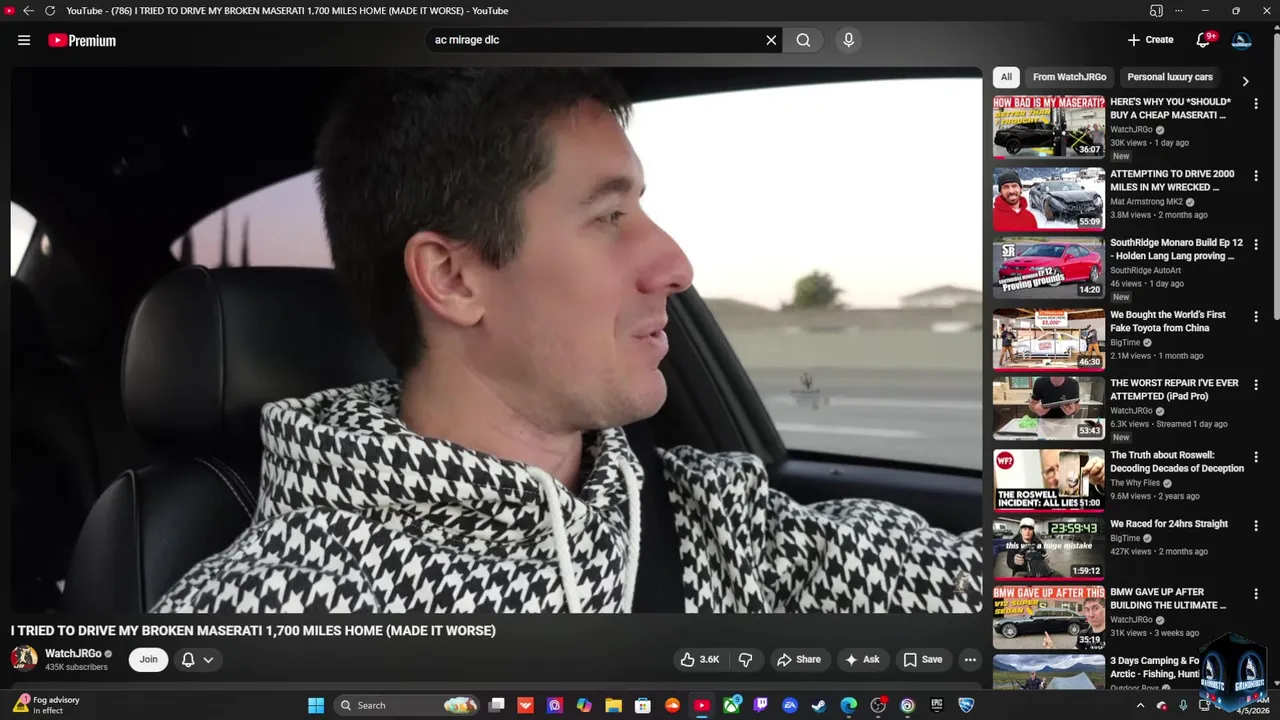Viewport: 1280px width, 720px height.
Task: Open WatchJRGo channel avatar
Action: pyautogui.click(x=24, y=659)
